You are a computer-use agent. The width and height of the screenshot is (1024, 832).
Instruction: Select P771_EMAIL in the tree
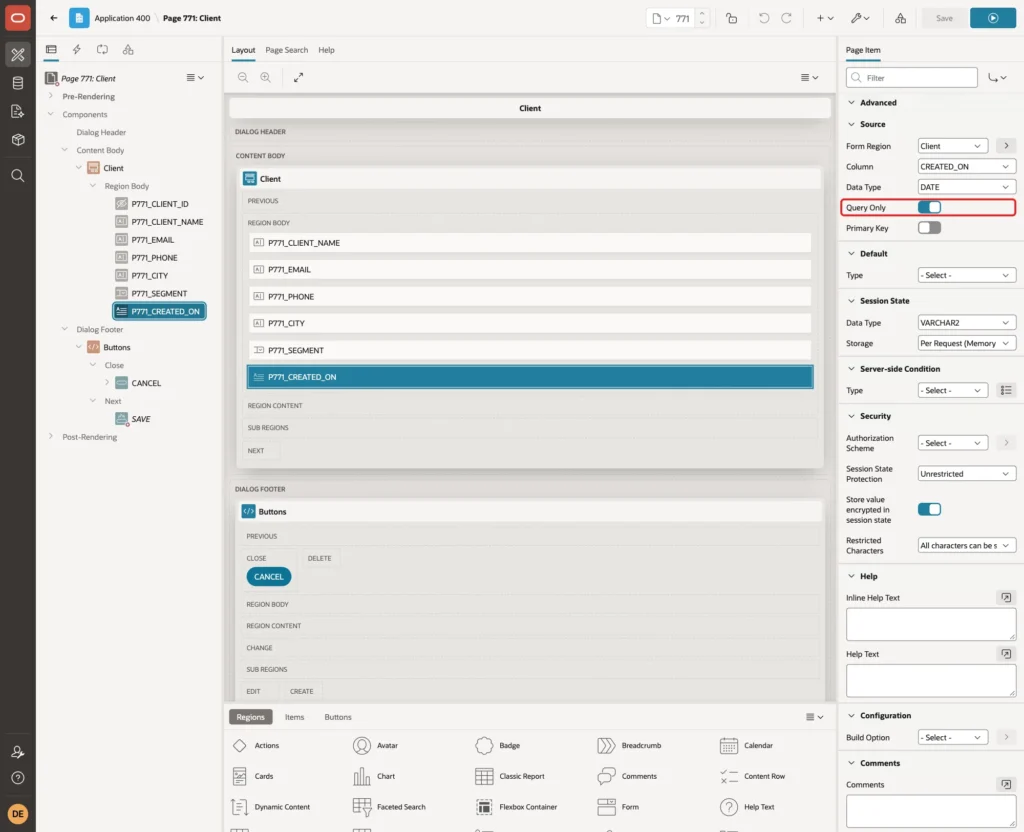point(153,240)
